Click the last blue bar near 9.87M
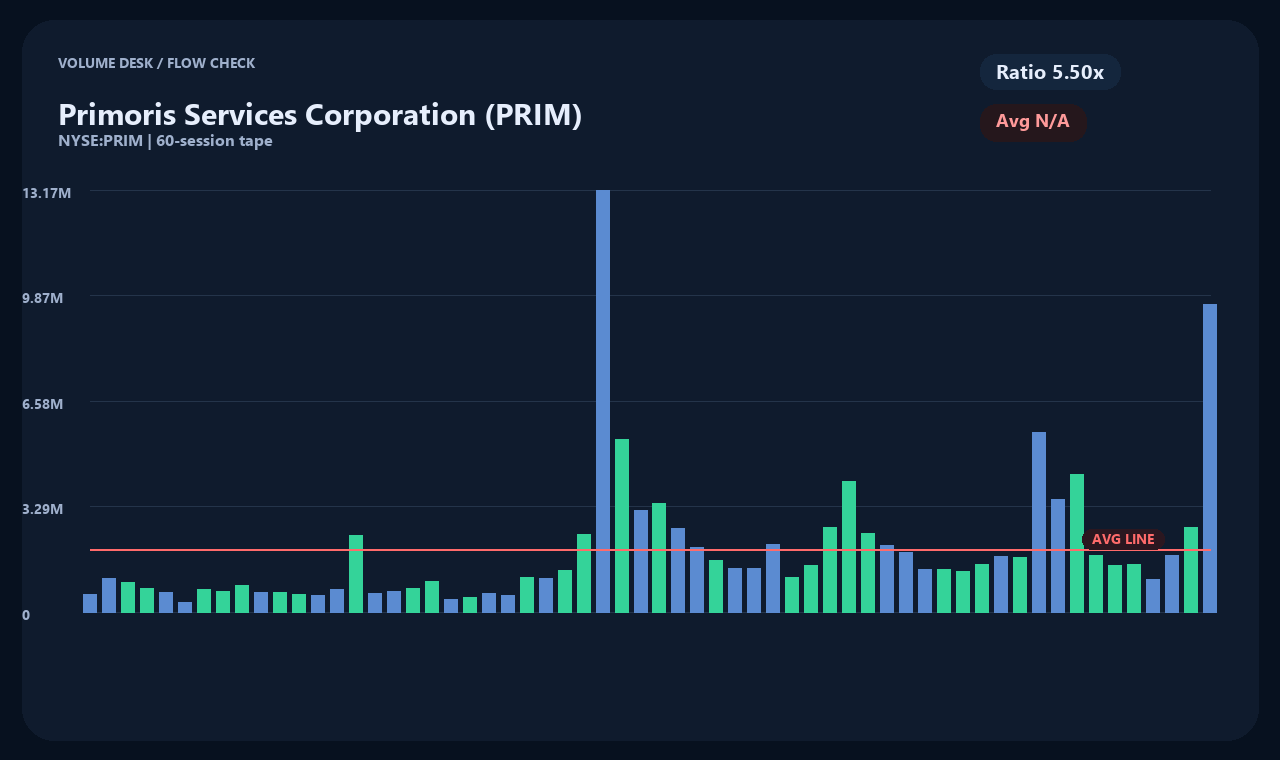Viewport: 1280px width, 760px height. (1210, 458)
